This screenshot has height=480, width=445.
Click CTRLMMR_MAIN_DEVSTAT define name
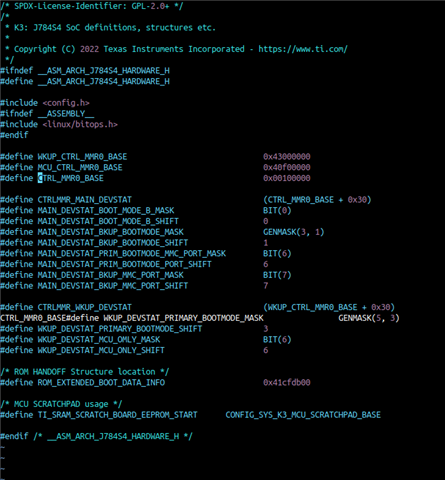(x=84, y=200)
